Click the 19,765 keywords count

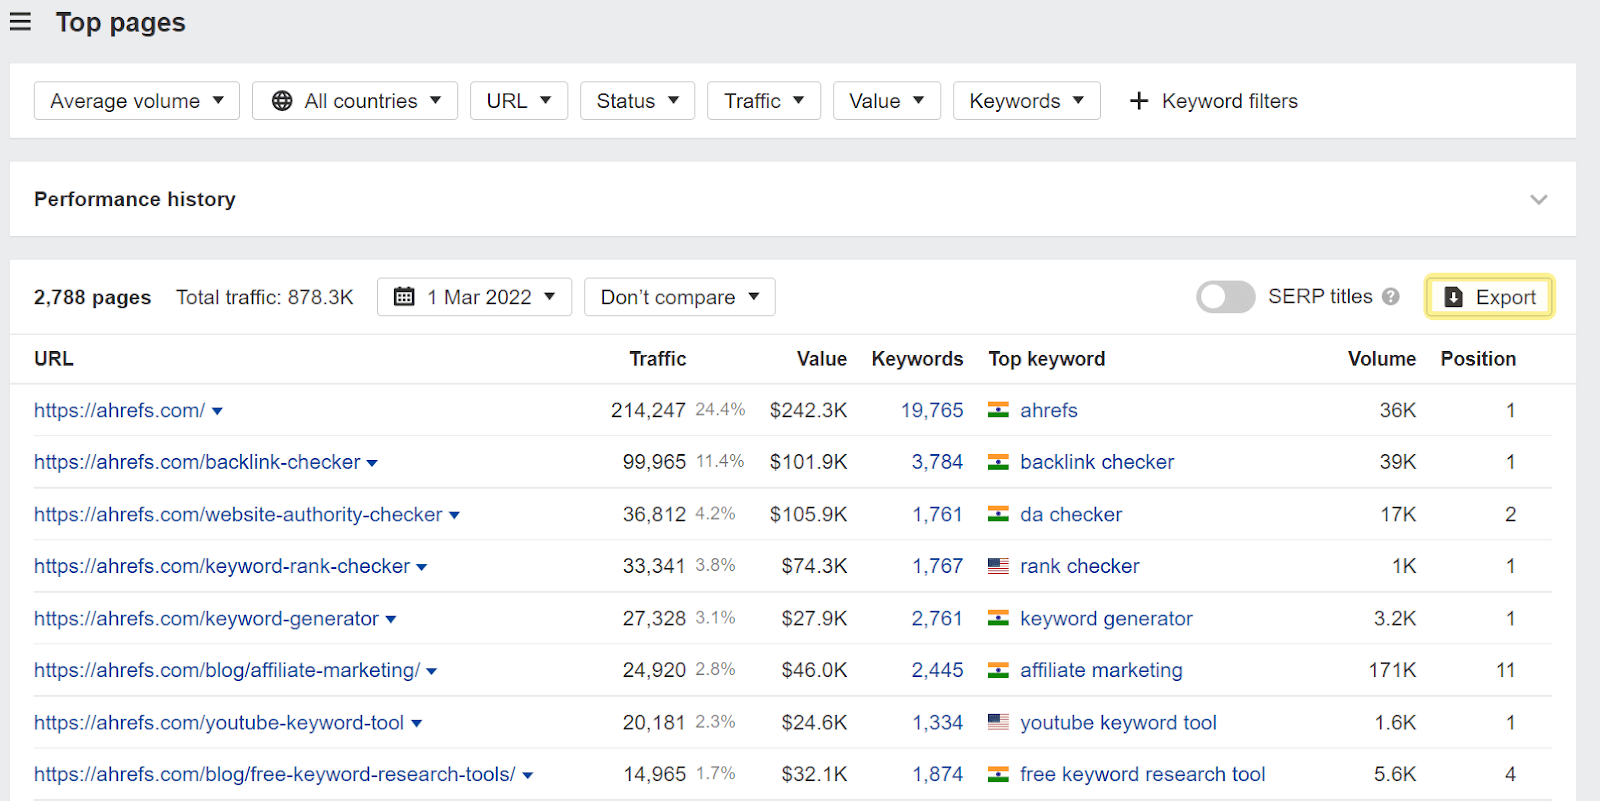click(x=932, y=410)
